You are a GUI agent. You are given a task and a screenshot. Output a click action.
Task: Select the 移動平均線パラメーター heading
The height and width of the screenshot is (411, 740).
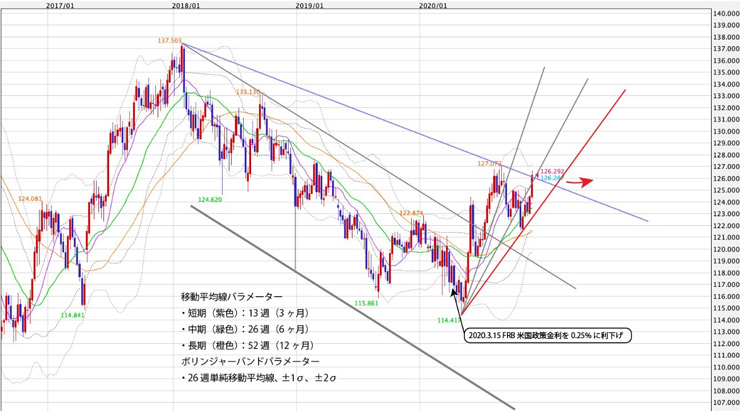232,297
